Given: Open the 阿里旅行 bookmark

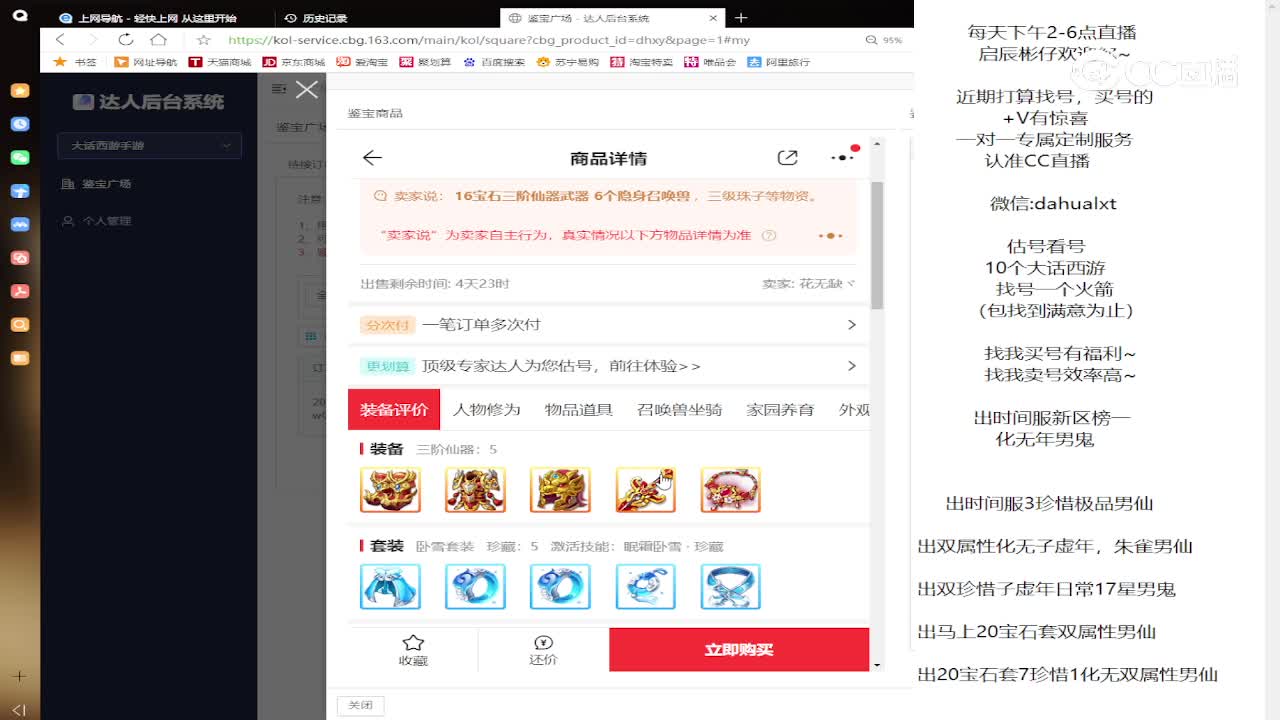Looking at the screenshot, I should [x=778, y=62].
